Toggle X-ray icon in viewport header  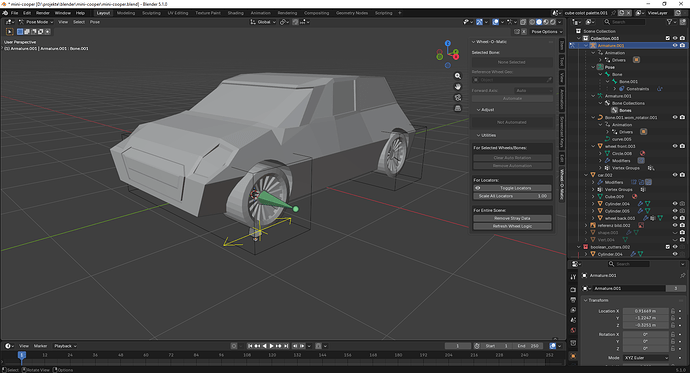[523, 22]
